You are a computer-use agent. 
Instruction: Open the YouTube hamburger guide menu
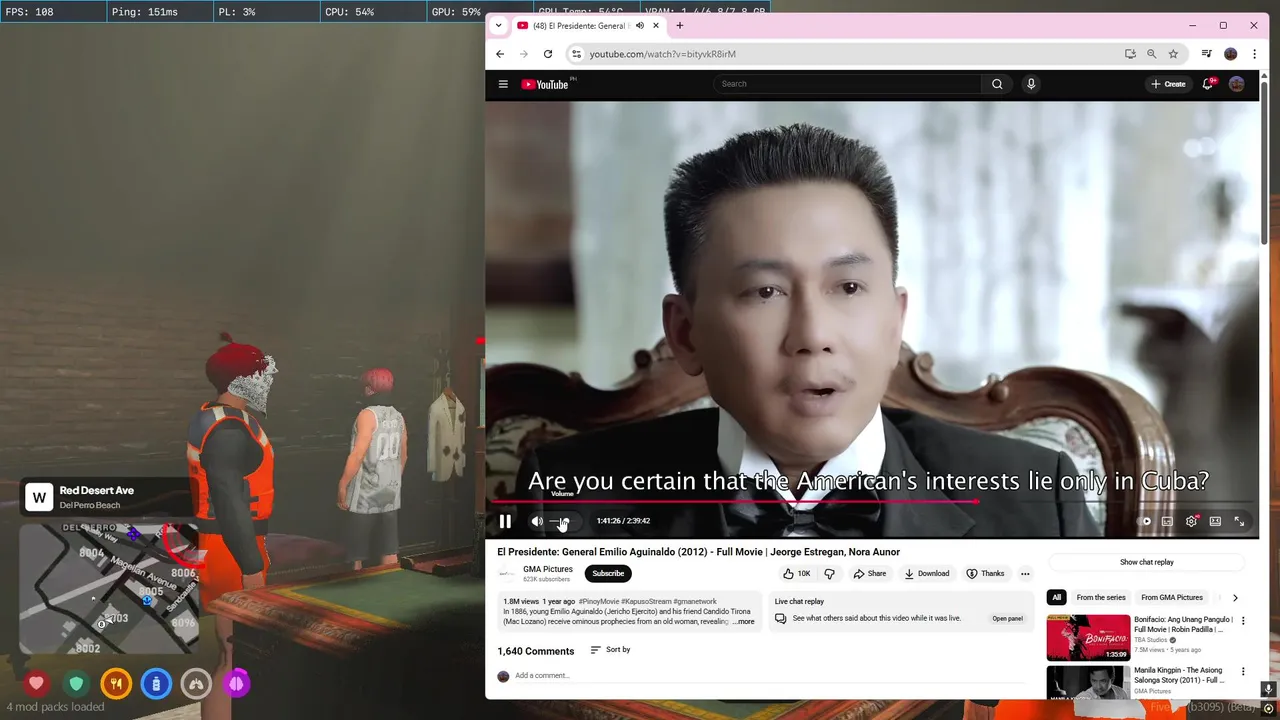[503, 84]
